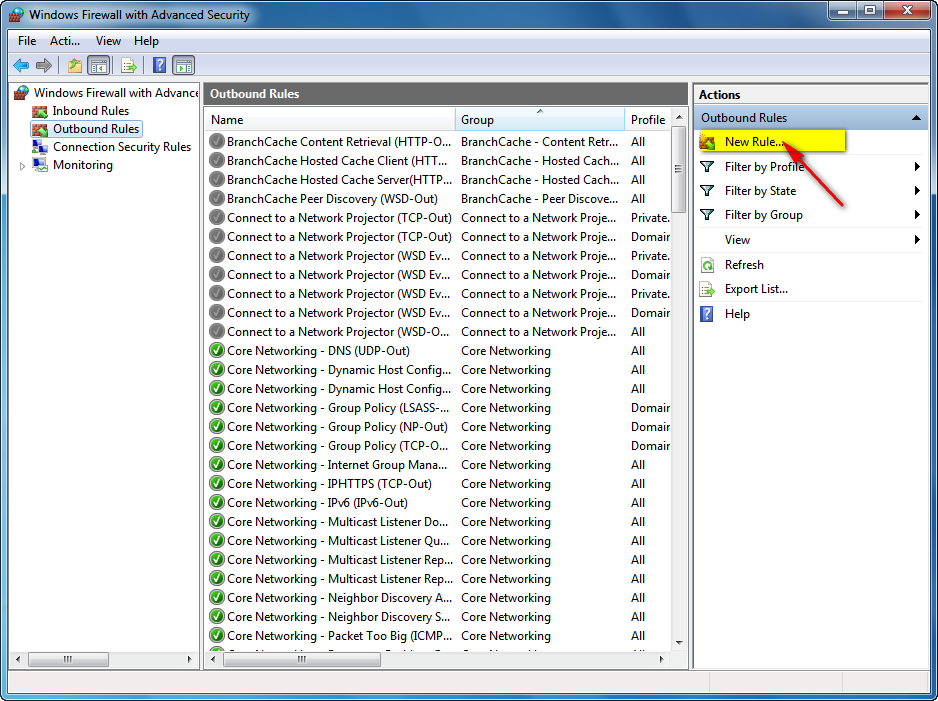Click rules list scroll down arrow

point(678,643)
